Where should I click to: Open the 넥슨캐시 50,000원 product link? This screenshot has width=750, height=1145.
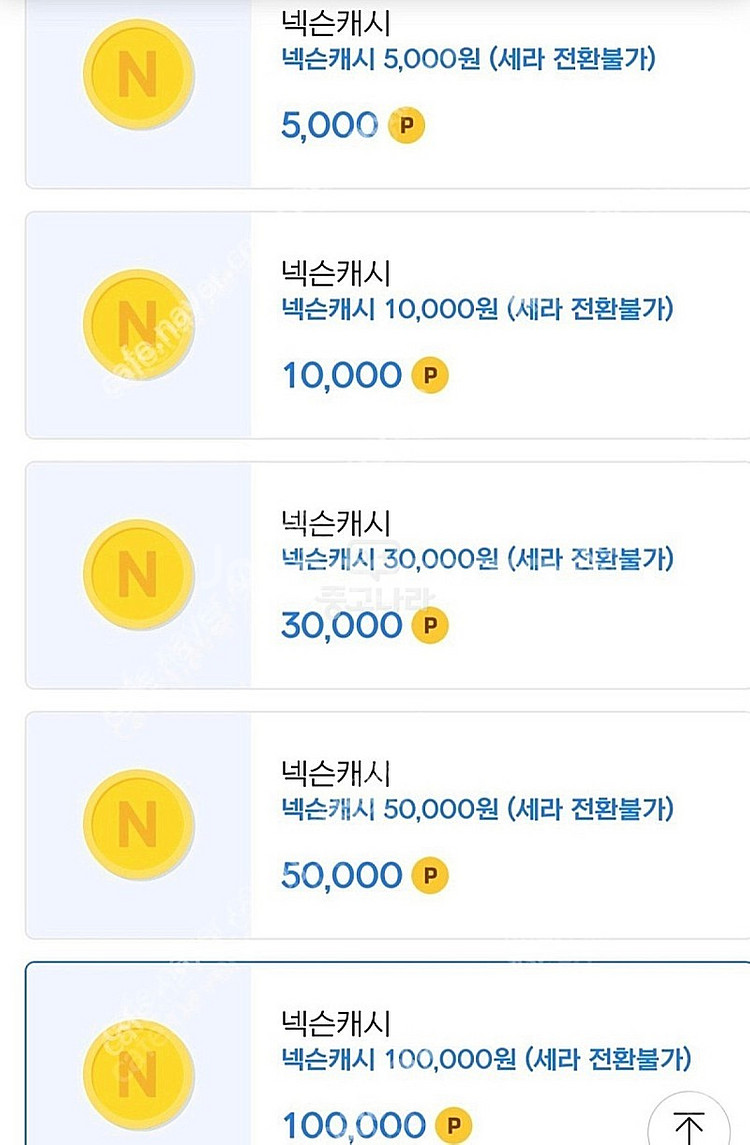477,809
